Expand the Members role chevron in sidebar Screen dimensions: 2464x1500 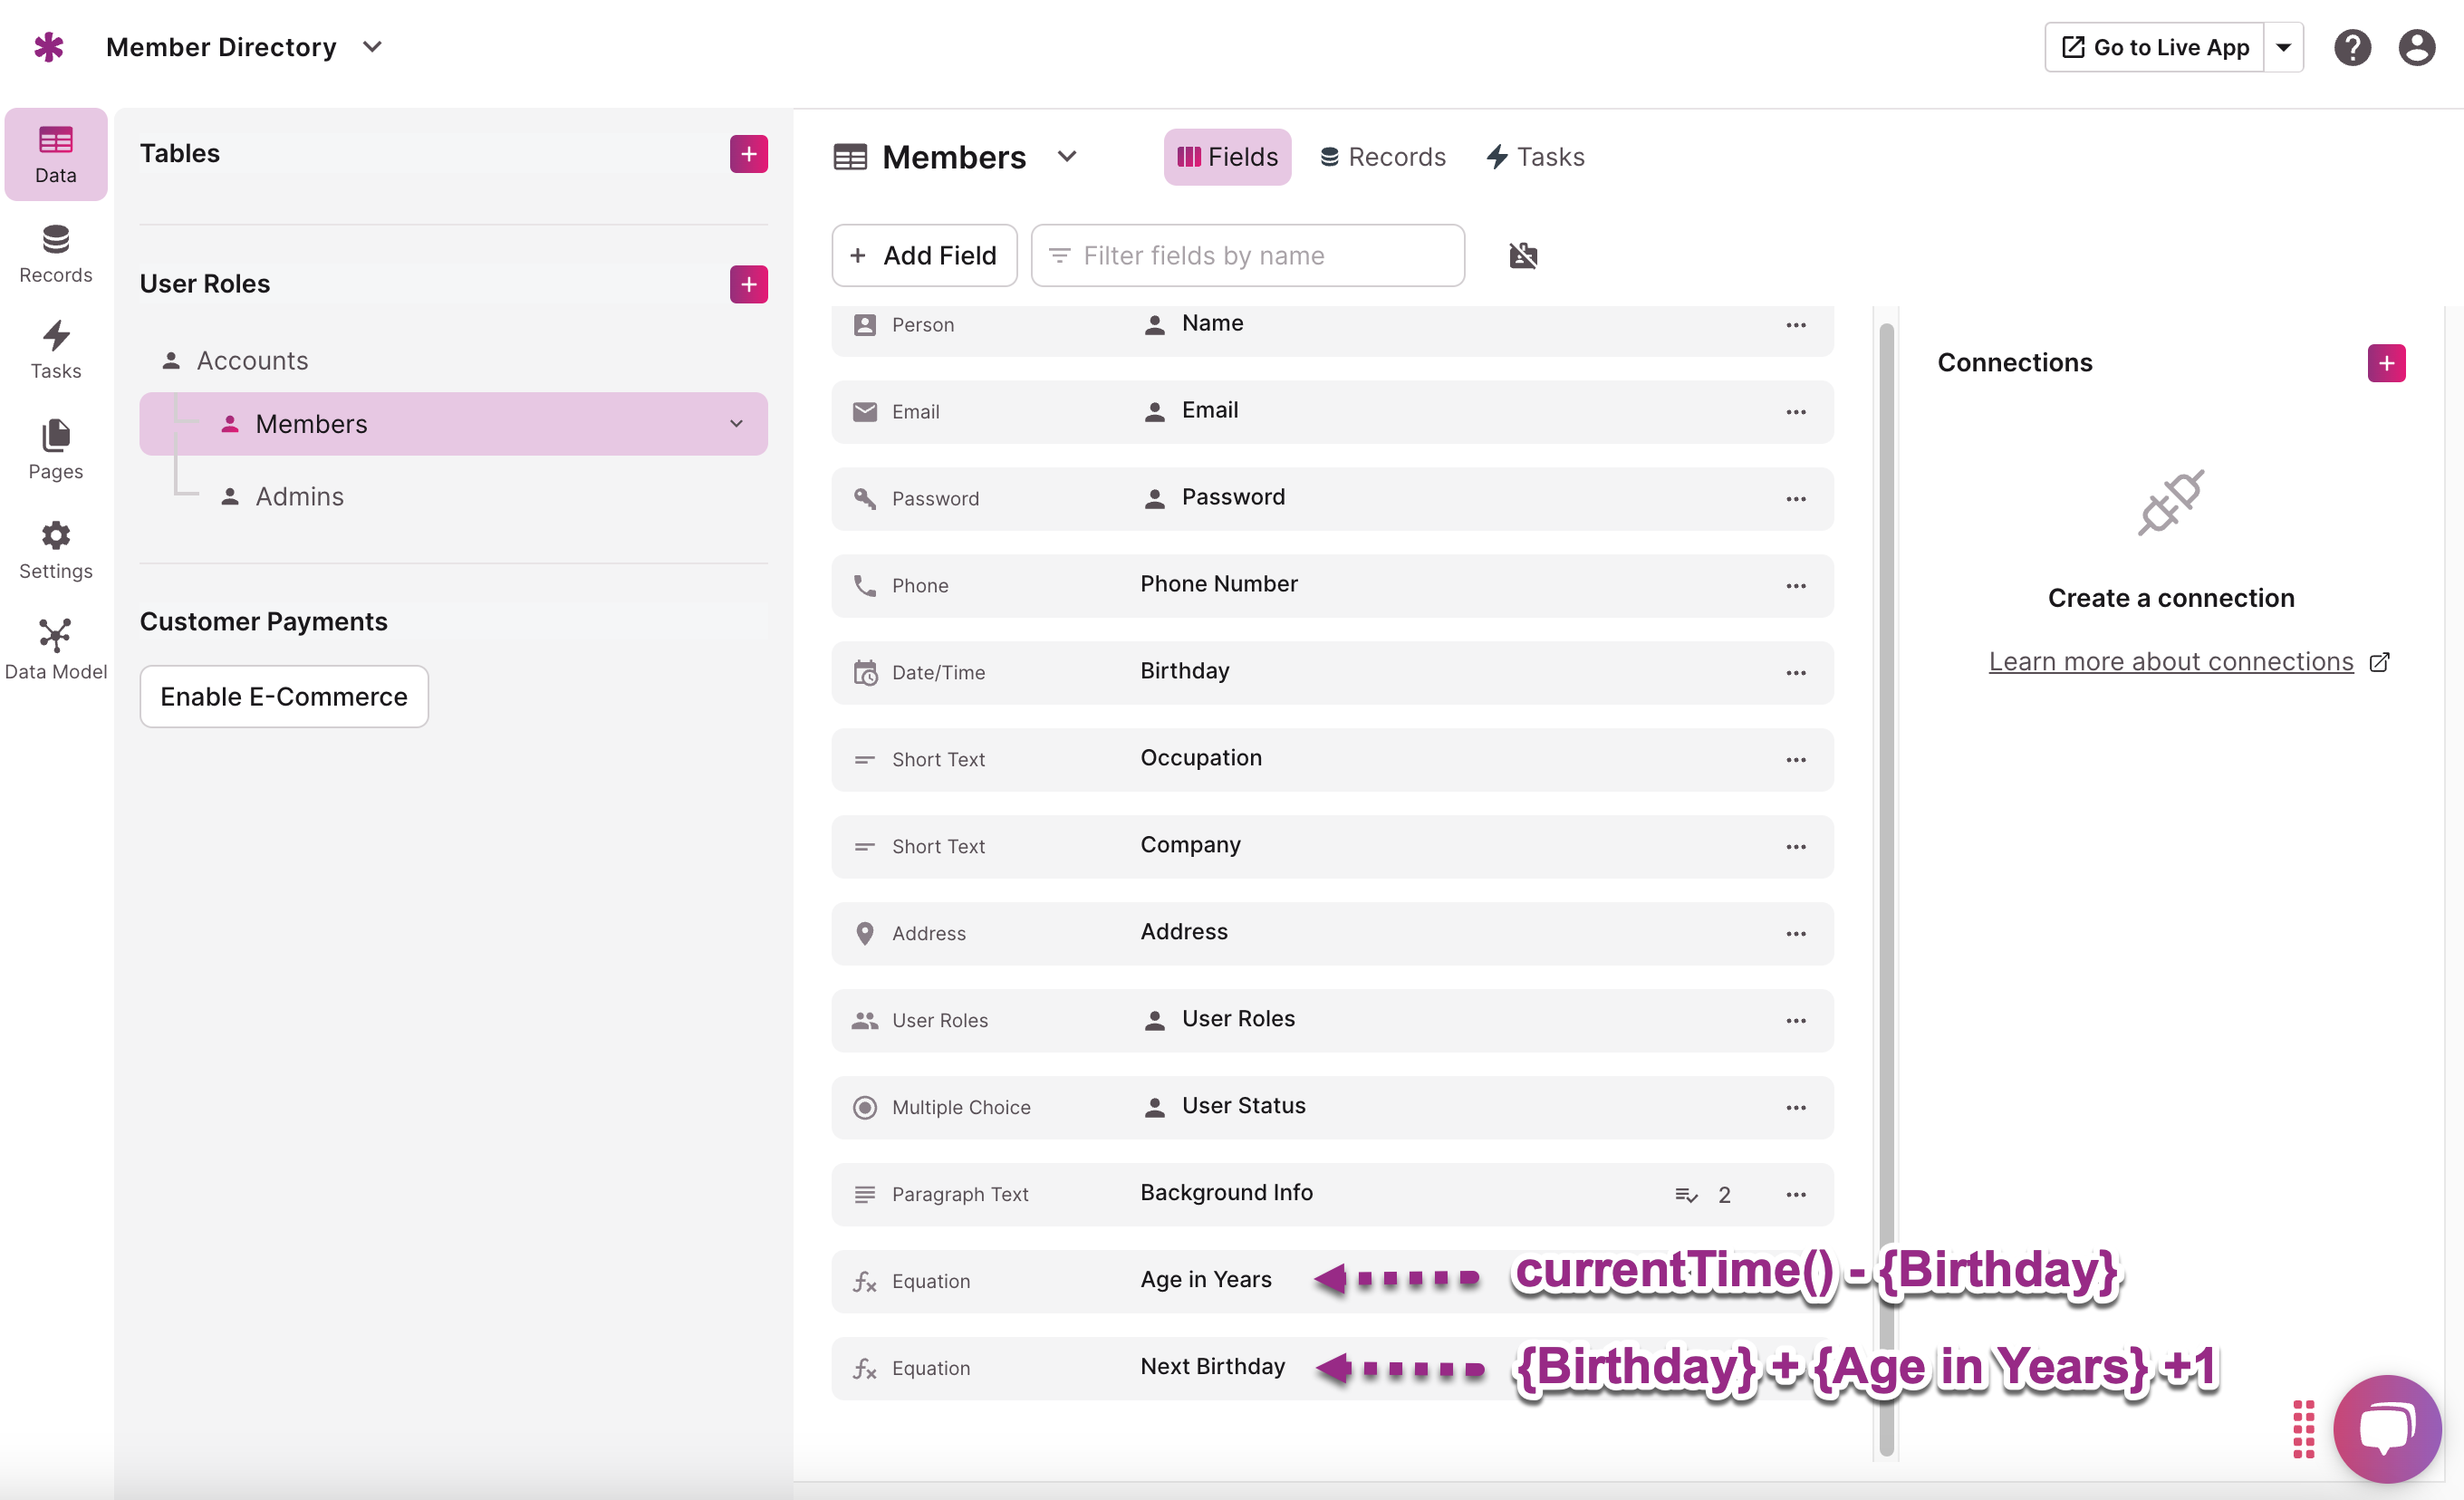pos(736,424)
